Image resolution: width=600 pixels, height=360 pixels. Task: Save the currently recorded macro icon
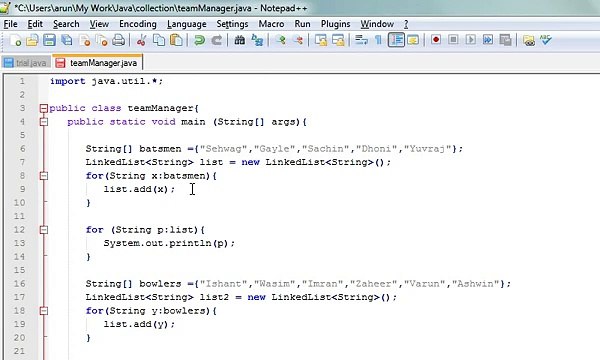click(x=505, y=40)
